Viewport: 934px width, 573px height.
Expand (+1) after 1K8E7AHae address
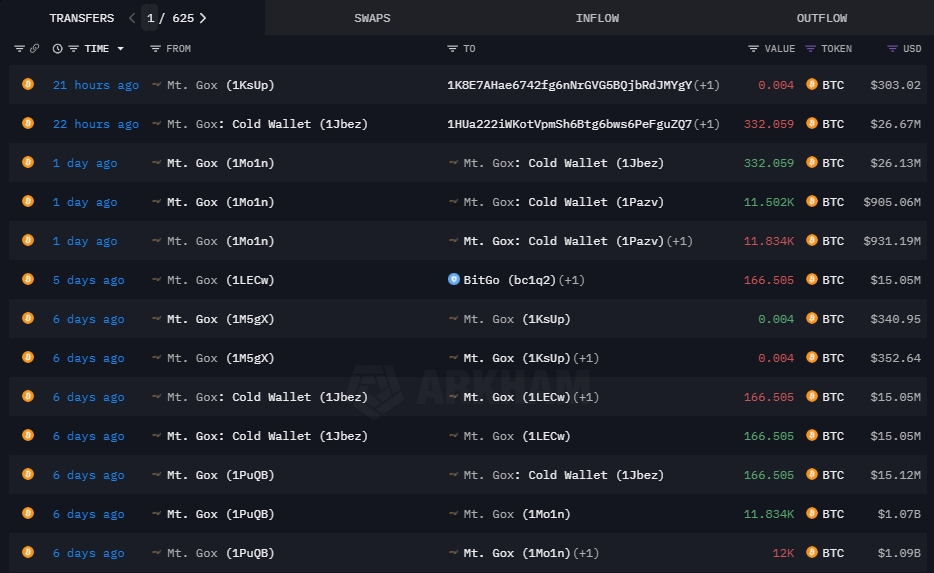[706, 85]
